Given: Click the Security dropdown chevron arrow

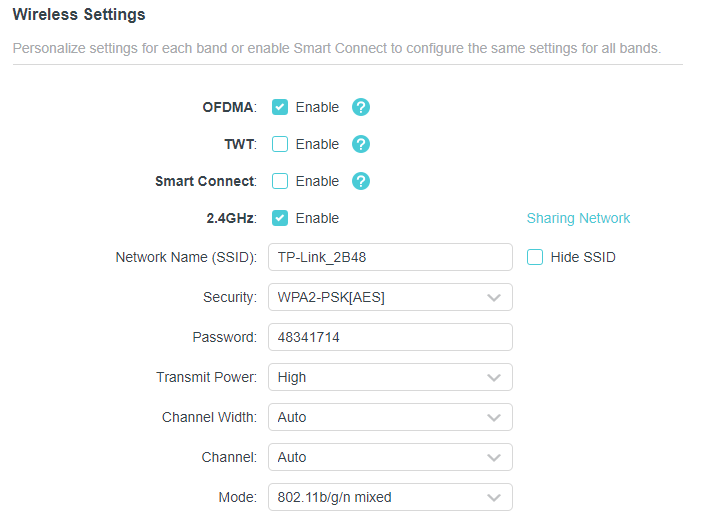Looking at the screenshot, I should click(x=493, y=297).
